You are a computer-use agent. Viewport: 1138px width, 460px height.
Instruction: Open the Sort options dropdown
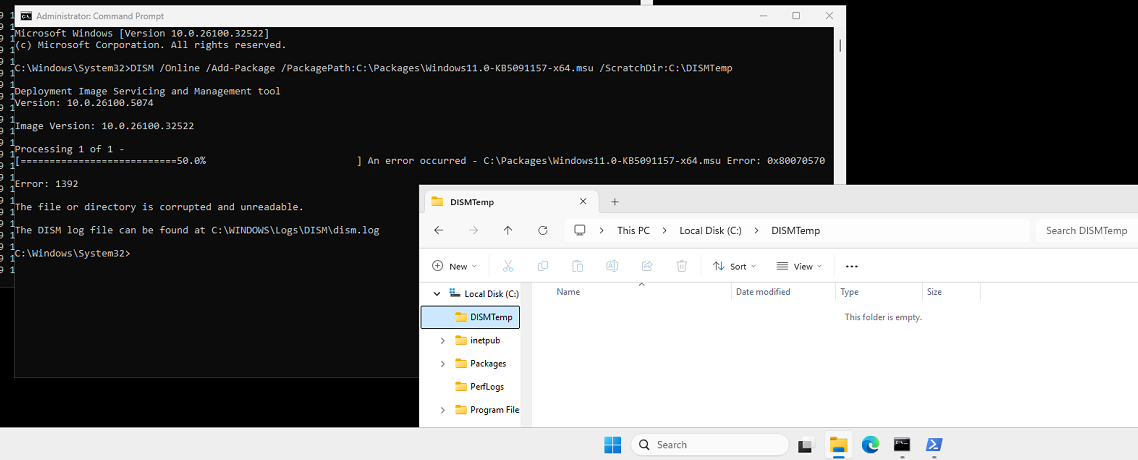click(734, 266)
